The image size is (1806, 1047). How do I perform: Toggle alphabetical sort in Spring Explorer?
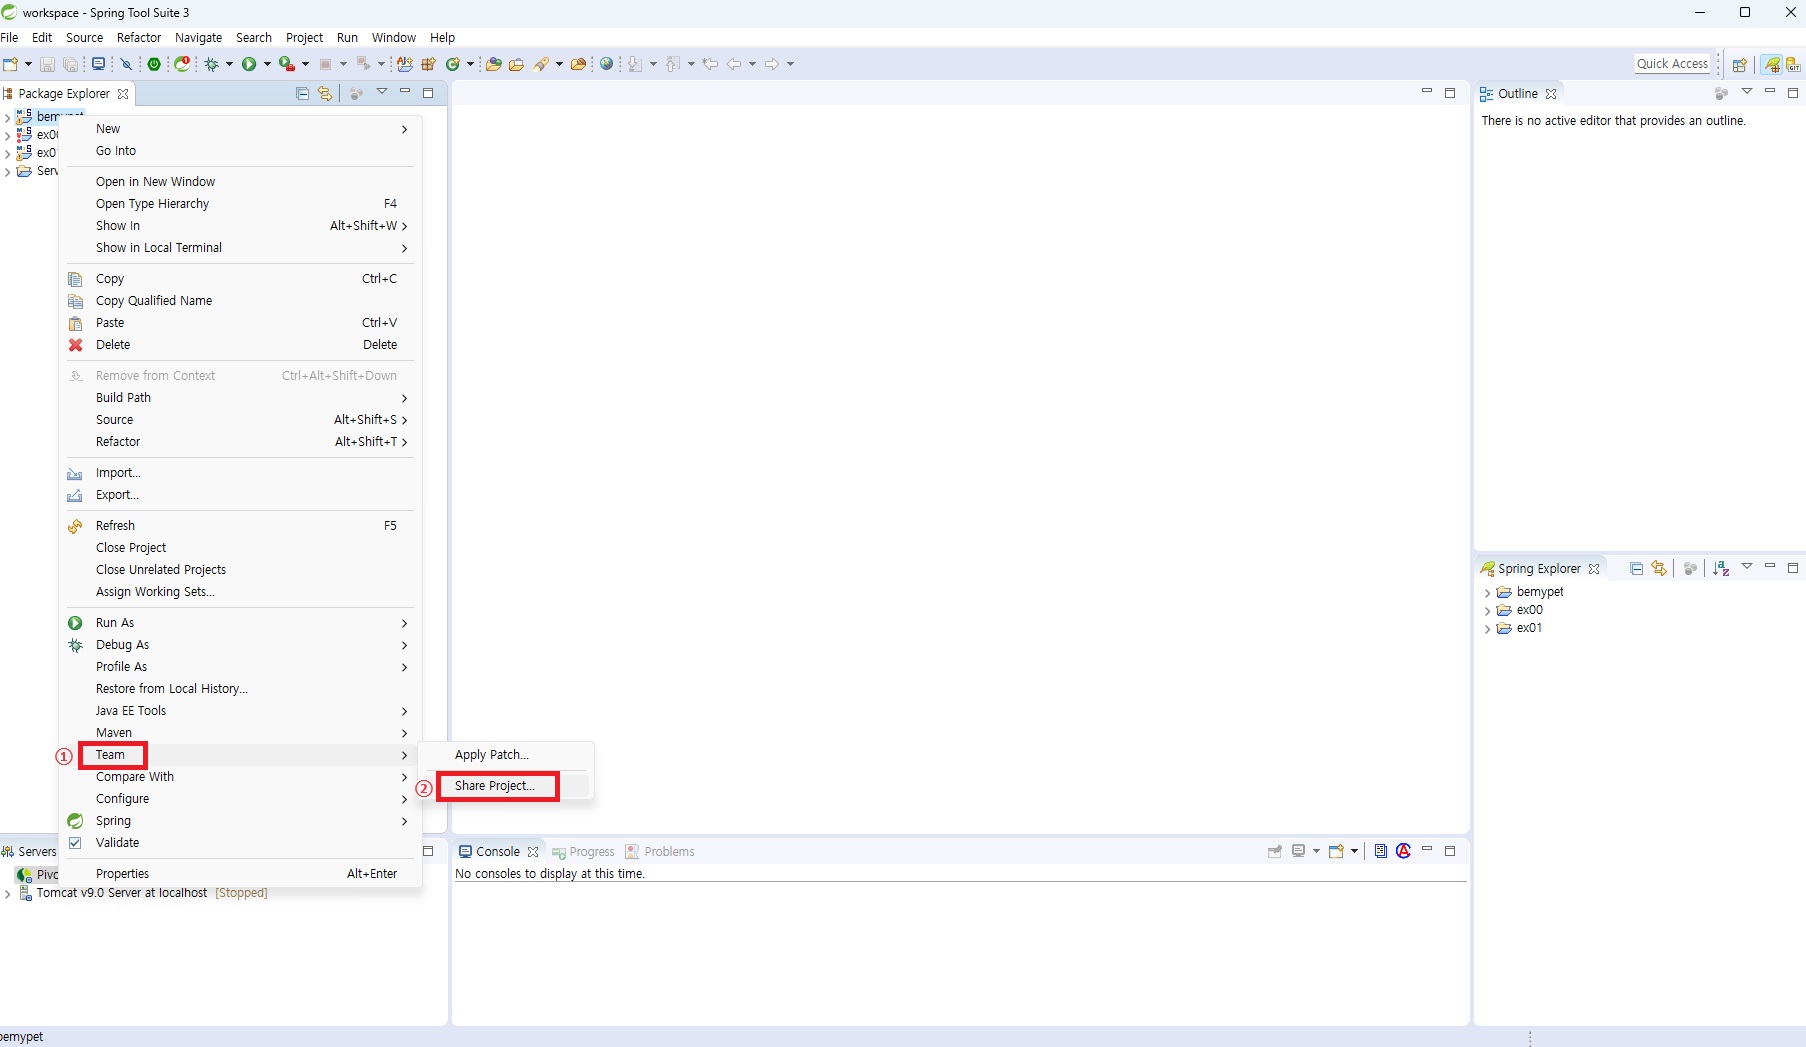click(x=1721, y=568)
